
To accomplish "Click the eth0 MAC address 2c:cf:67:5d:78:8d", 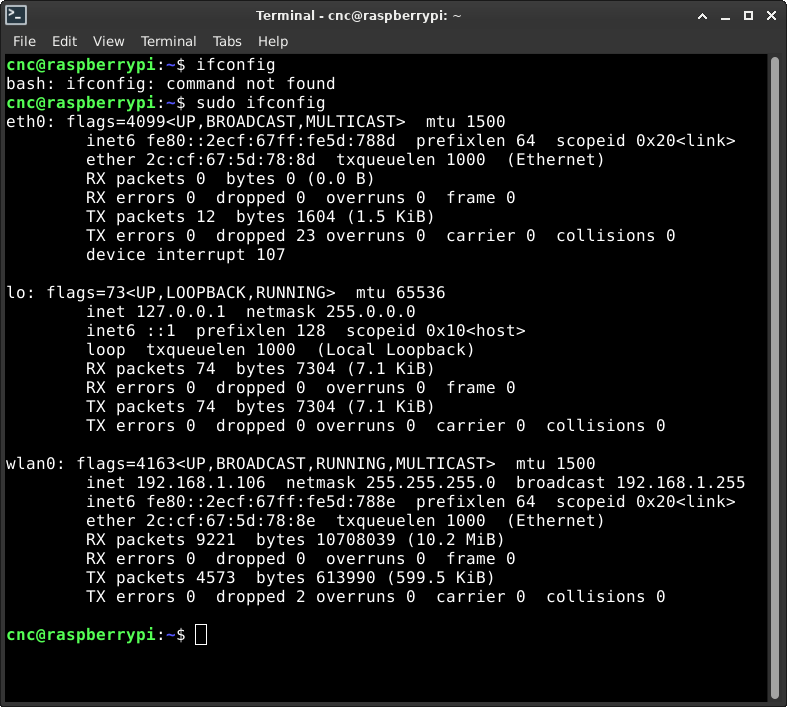I will tap(230, 160).
